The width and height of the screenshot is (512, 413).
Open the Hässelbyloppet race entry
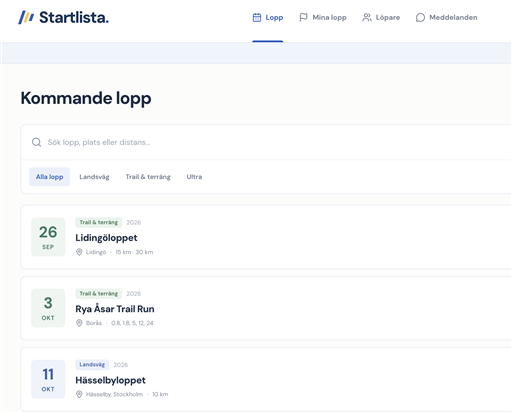pos(266,379)
